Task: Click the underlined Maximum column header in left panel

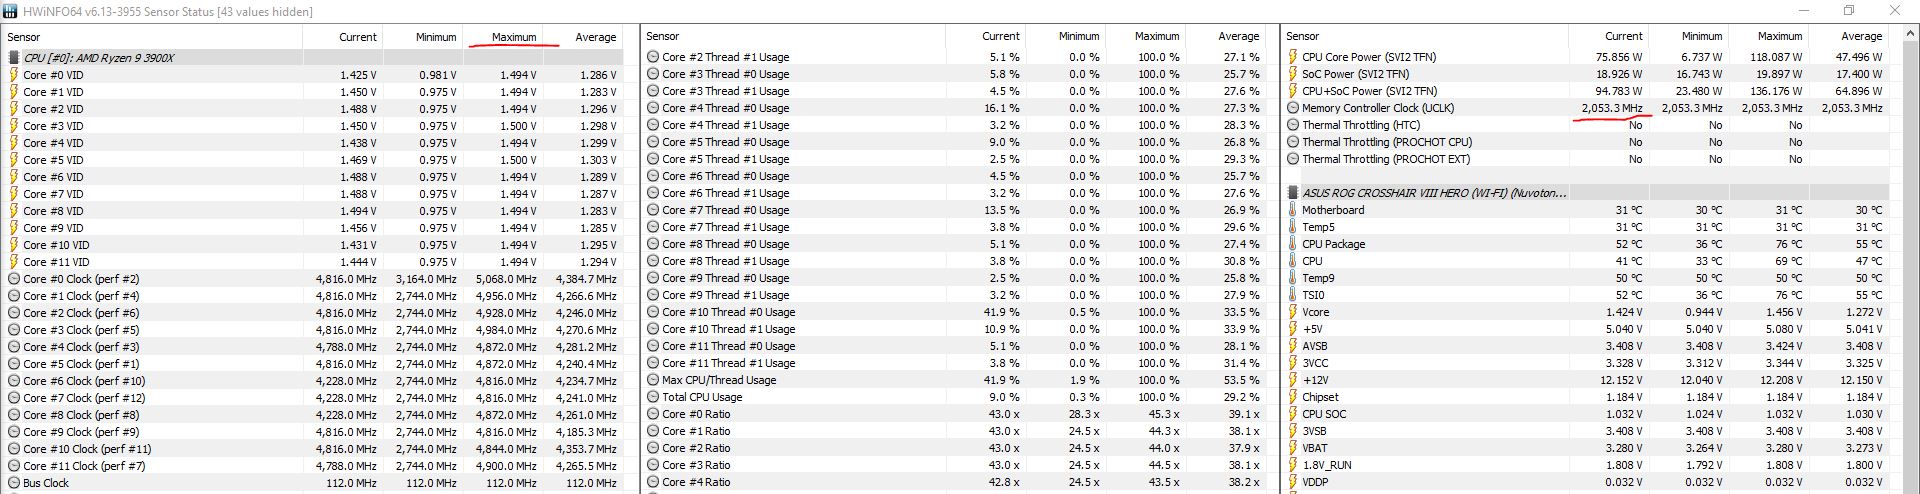Action: coord(514,37)
